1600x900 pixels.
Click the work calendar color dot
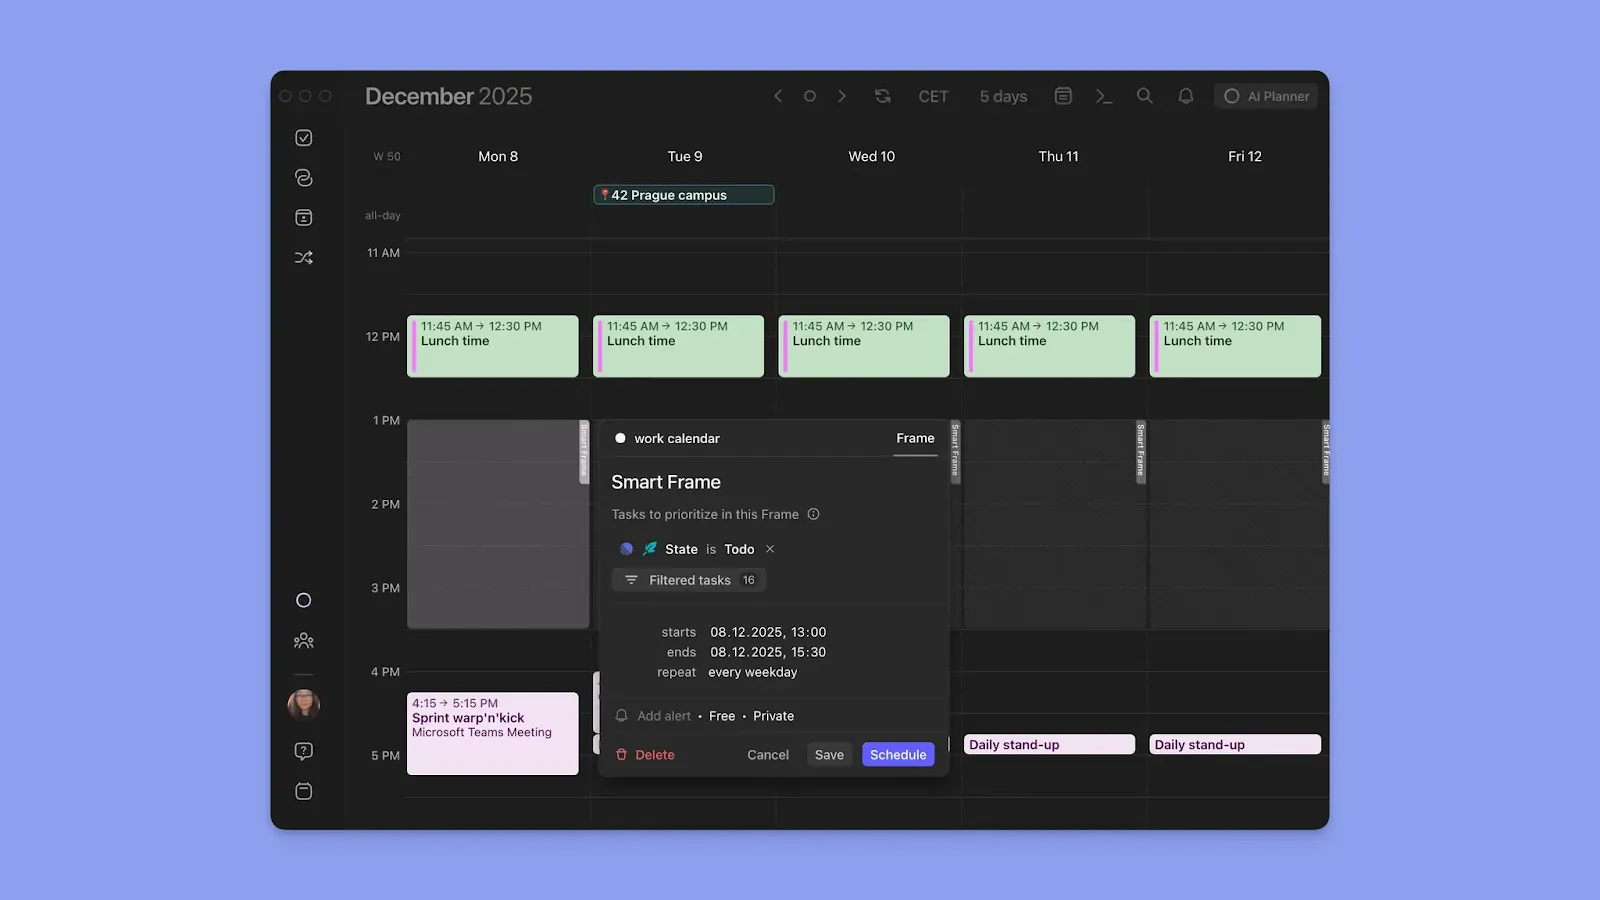tap(620, 438)
